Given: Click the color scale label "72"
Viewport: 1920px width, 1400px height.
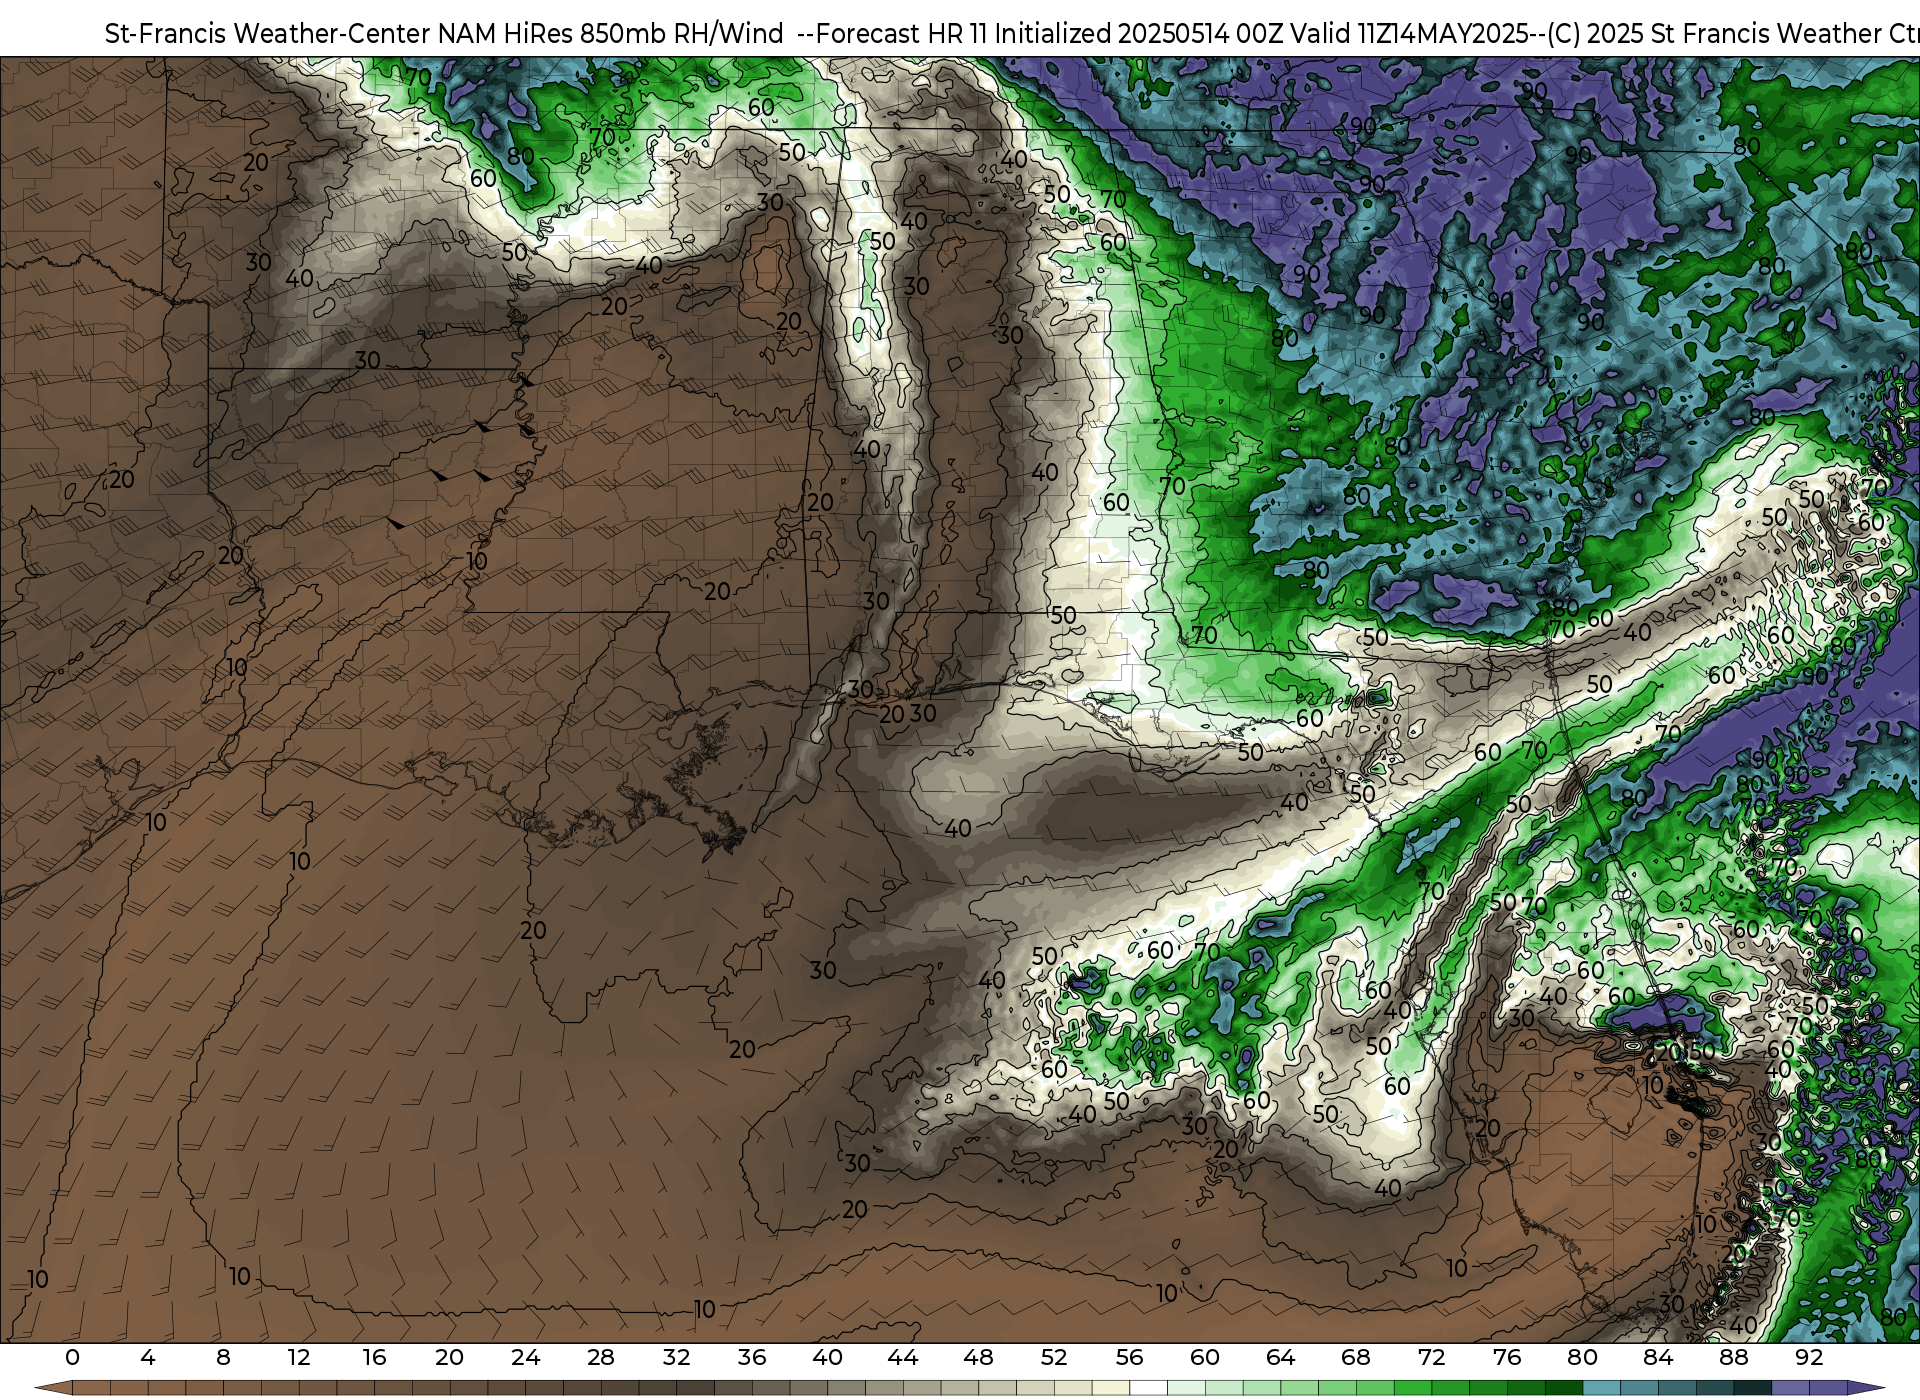Looking at the screenshot, I should tap(1431, 1357).
